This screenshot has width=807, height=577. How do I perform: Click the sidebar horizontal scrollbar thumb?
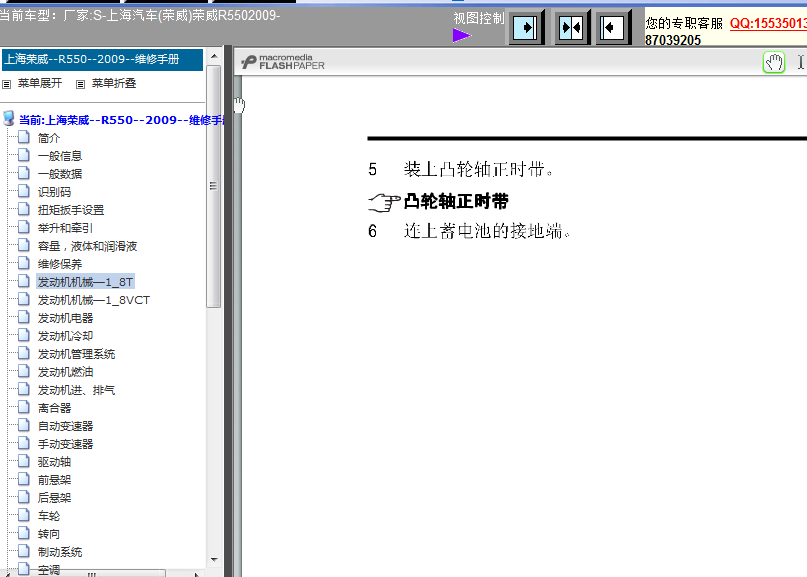tap(92, 573)
